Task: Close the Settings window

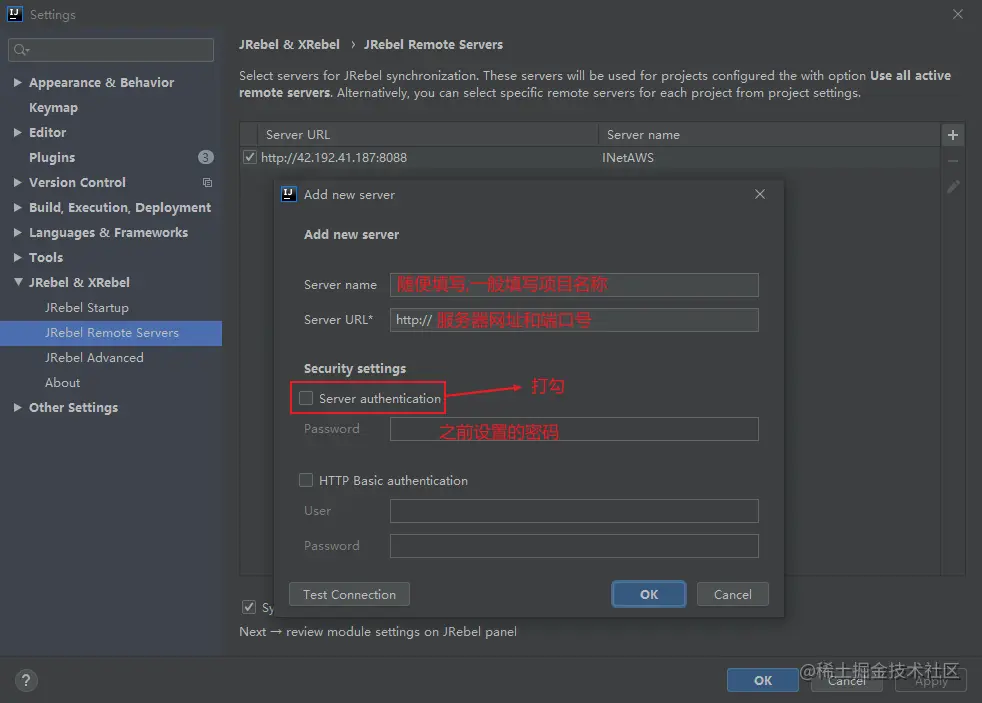Action: (x=958, y=14)
